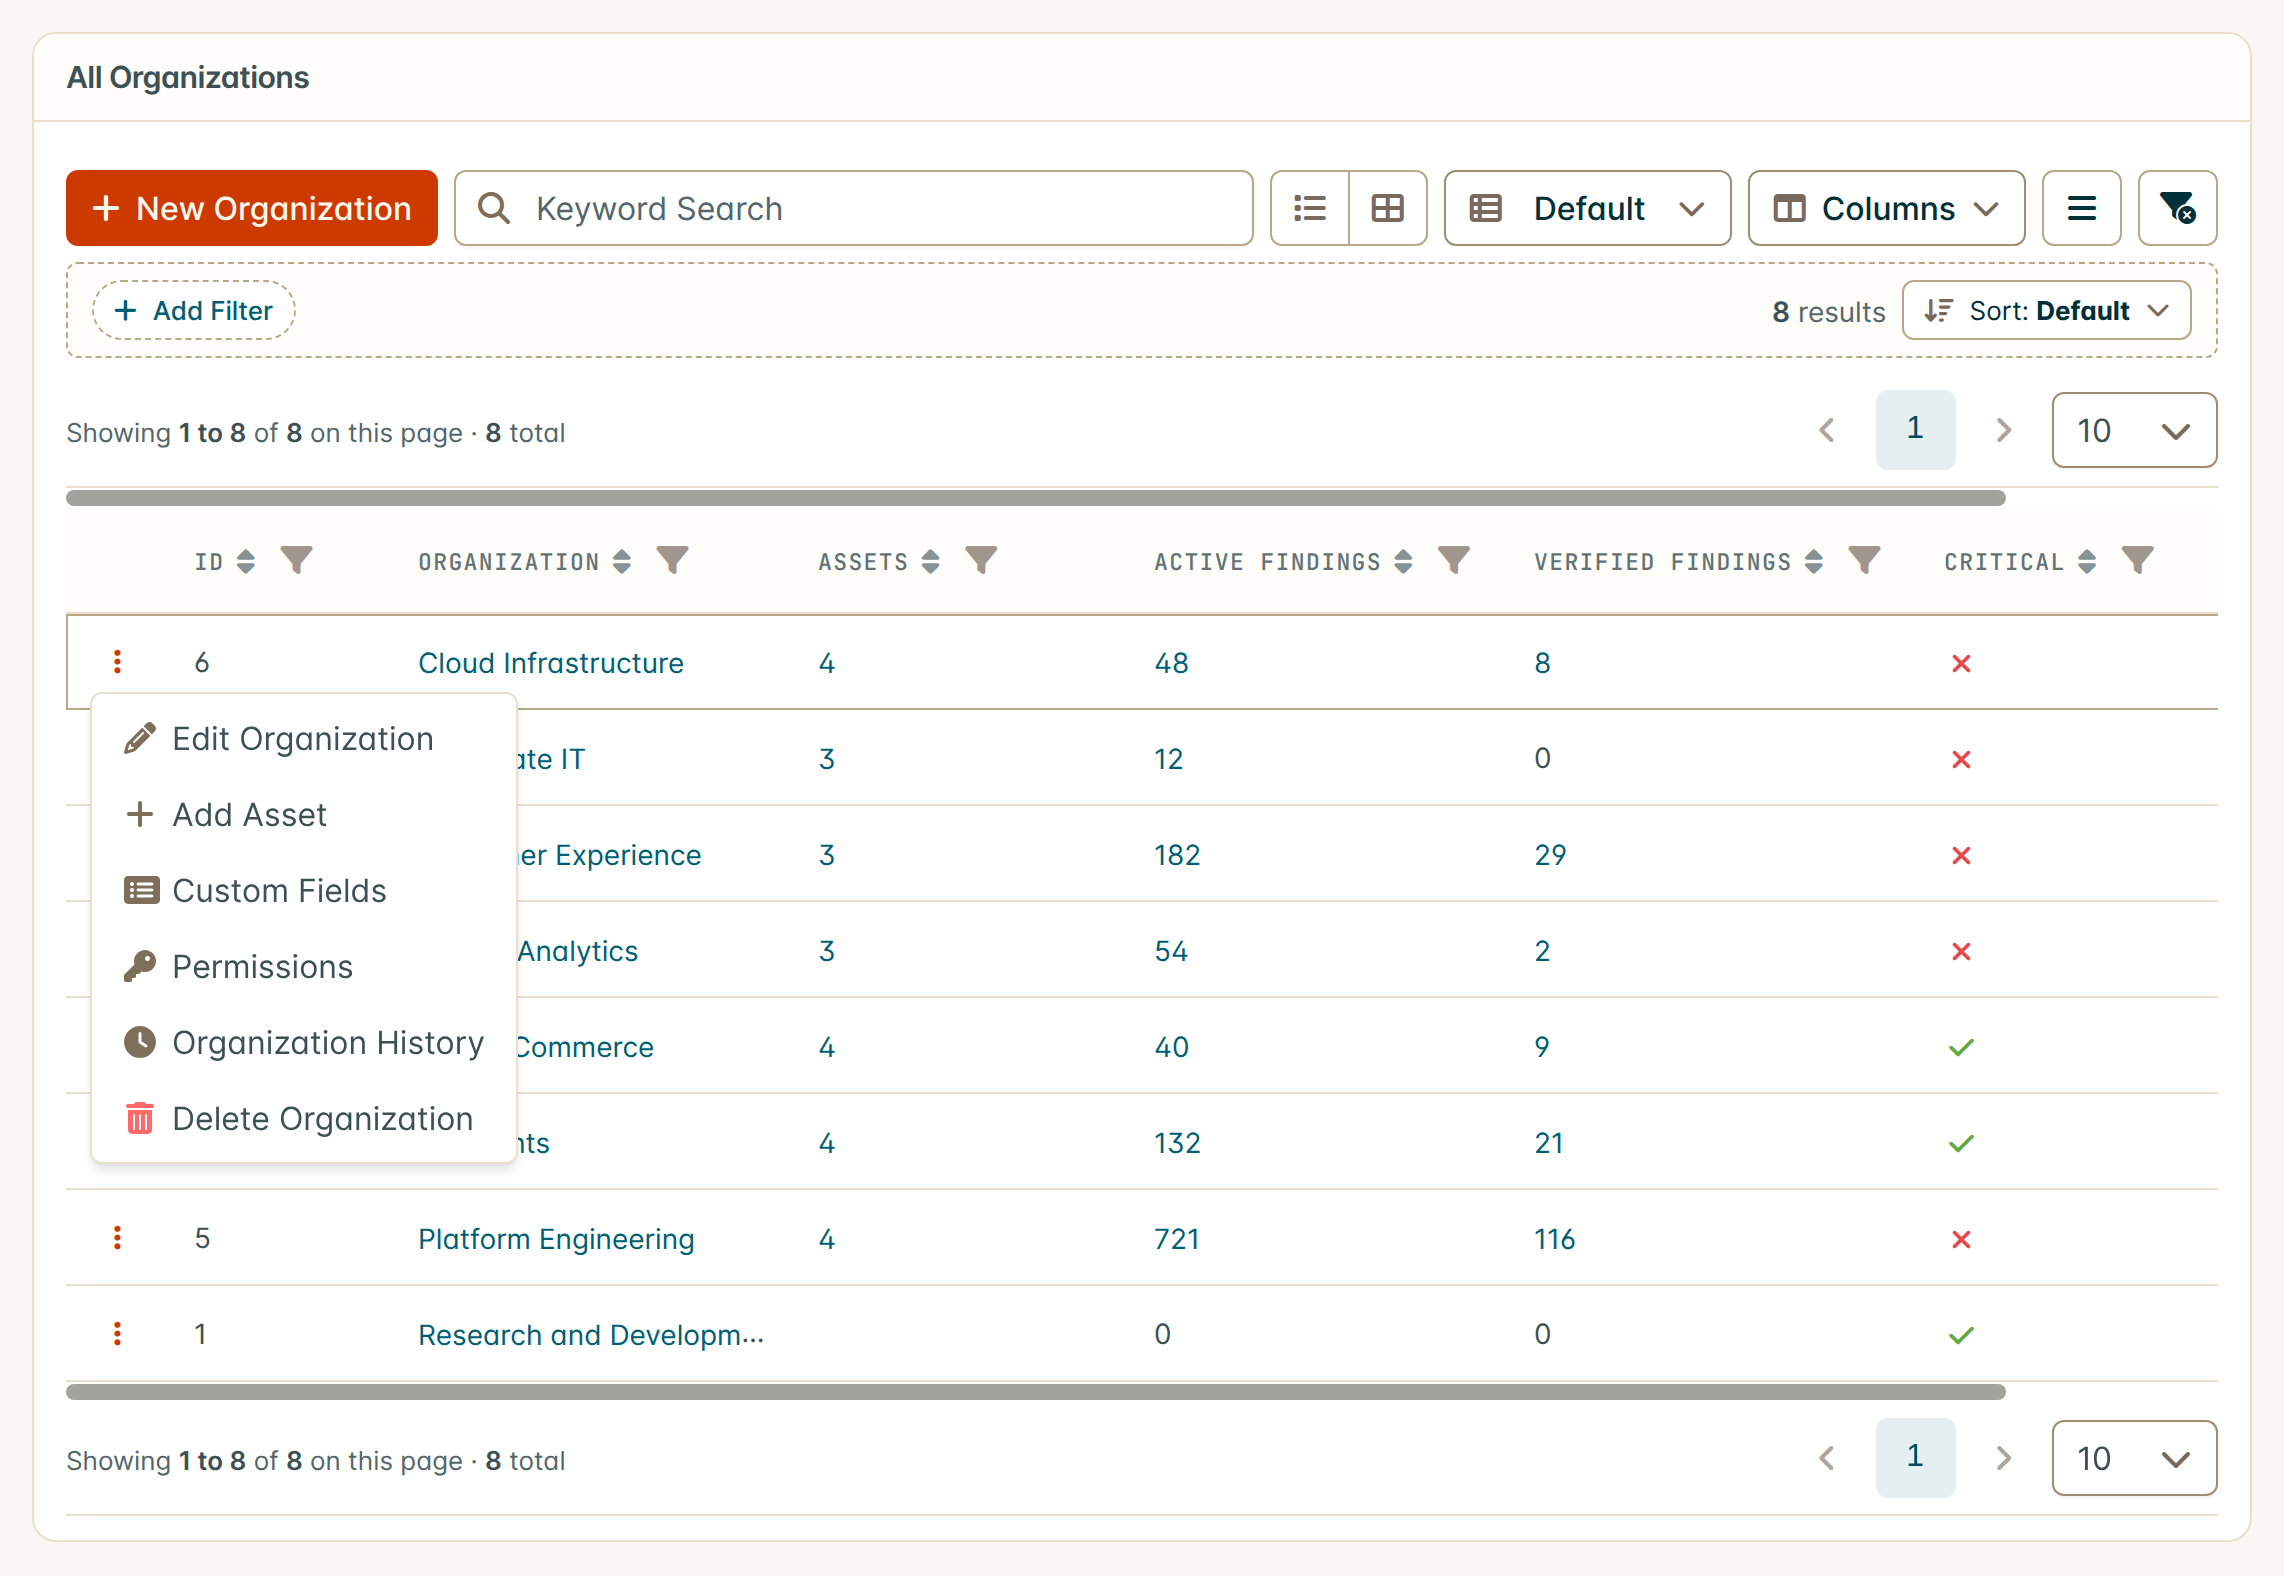
Task: Click 721 active findings for Platform Engineering
Action: 1177,1239
